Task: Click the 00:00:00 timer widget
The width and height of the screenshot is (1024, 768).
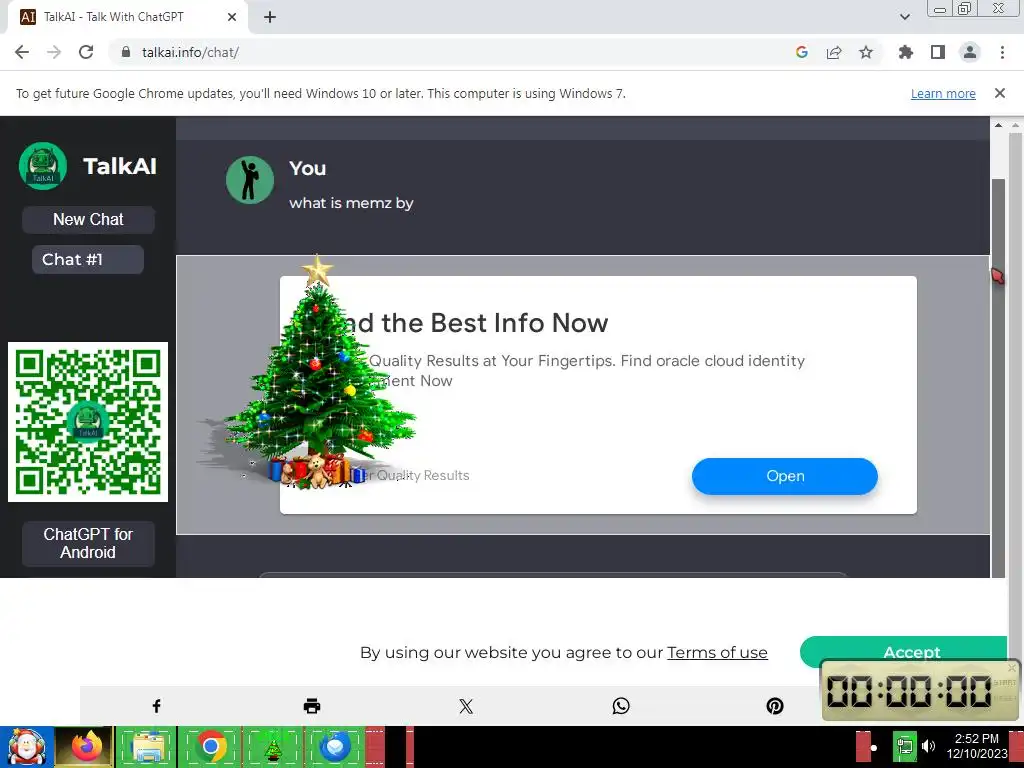Action: pyautogui.click(x=921, y=690)
